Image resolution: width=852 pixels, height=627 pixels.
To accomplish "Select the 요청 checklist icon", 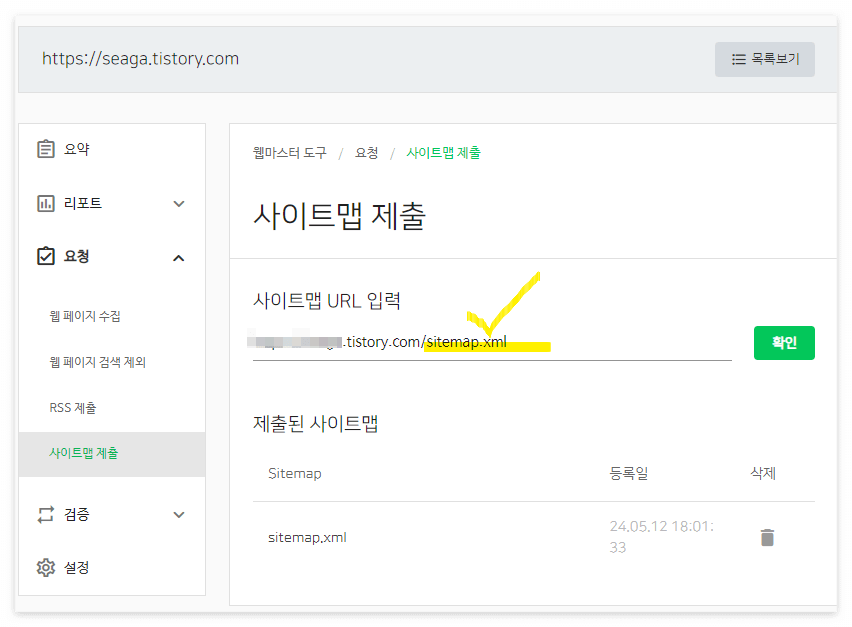I will pyautogui.click(x=45, y=256).
